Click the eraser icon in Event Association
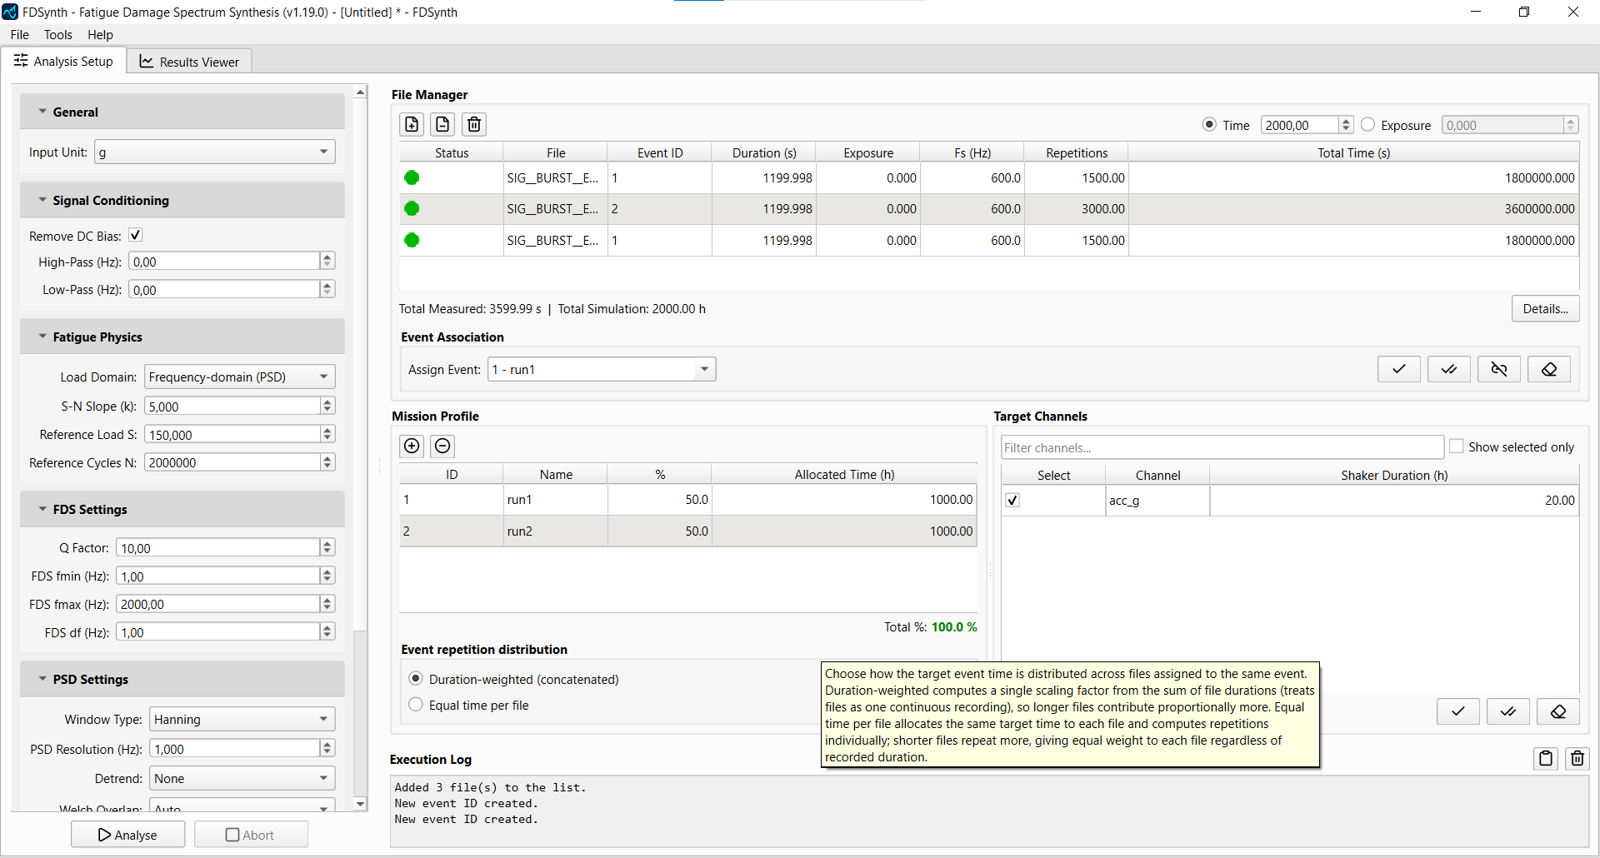The height and width of the screenshot is (858, 1600). (1549, 369)
